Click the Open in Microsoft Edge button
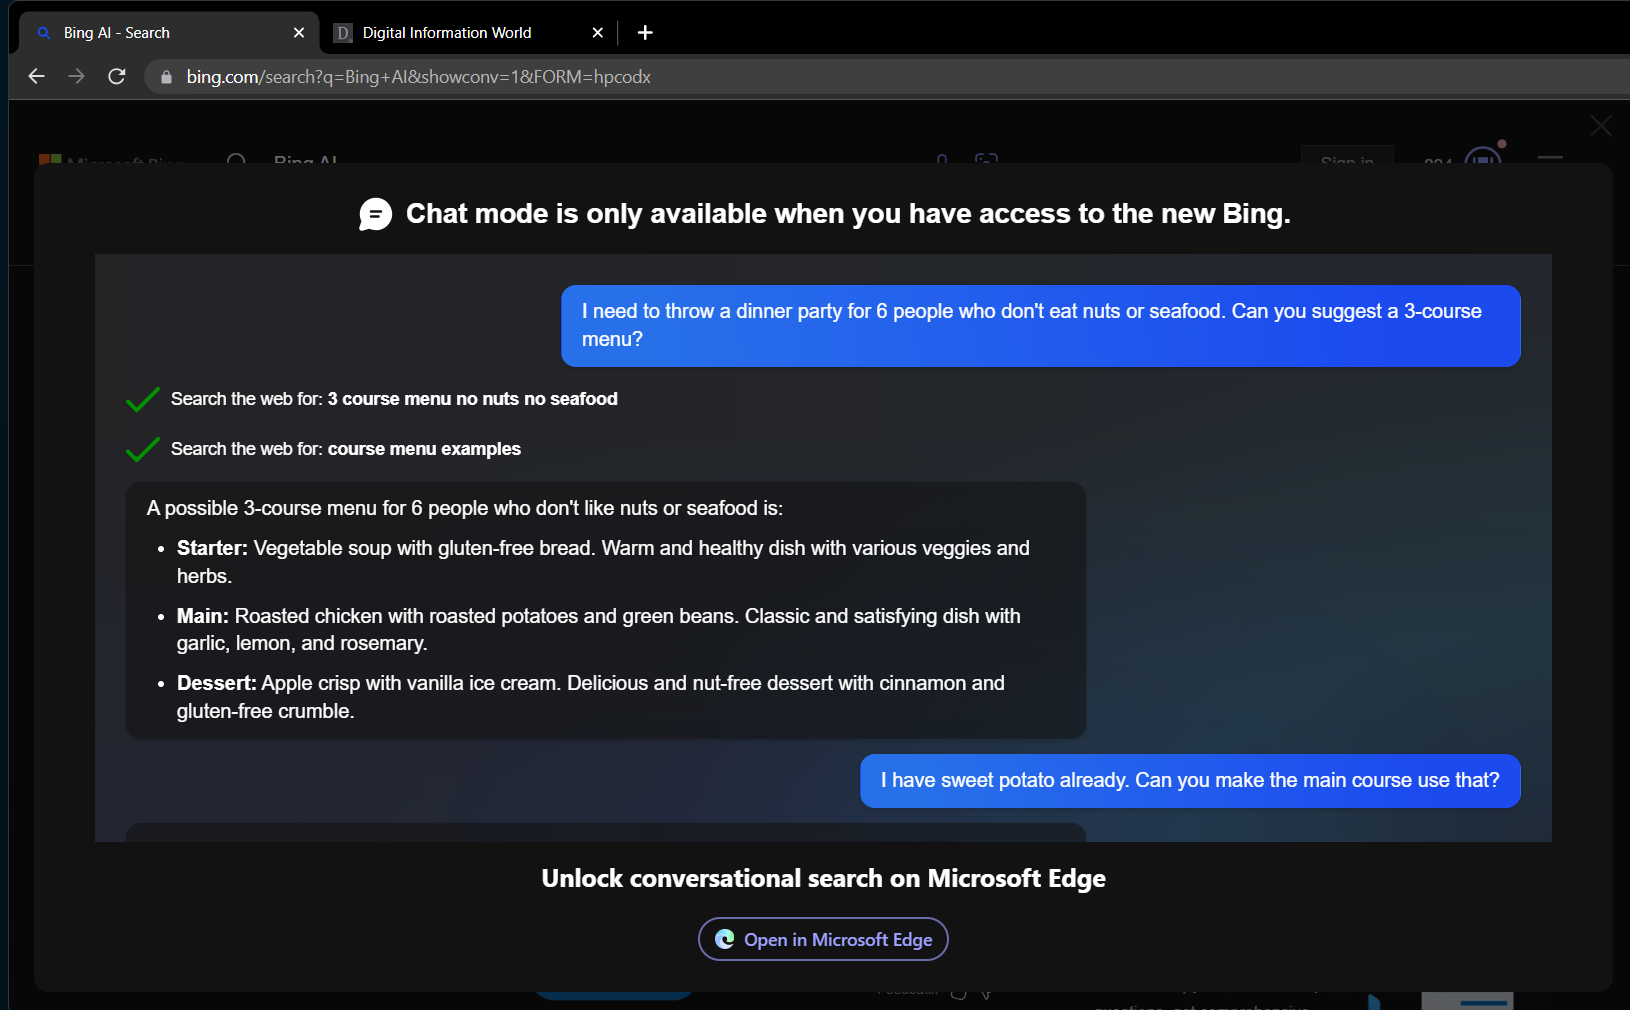Screen dimensions: 1630x1010 click(823, 939)
